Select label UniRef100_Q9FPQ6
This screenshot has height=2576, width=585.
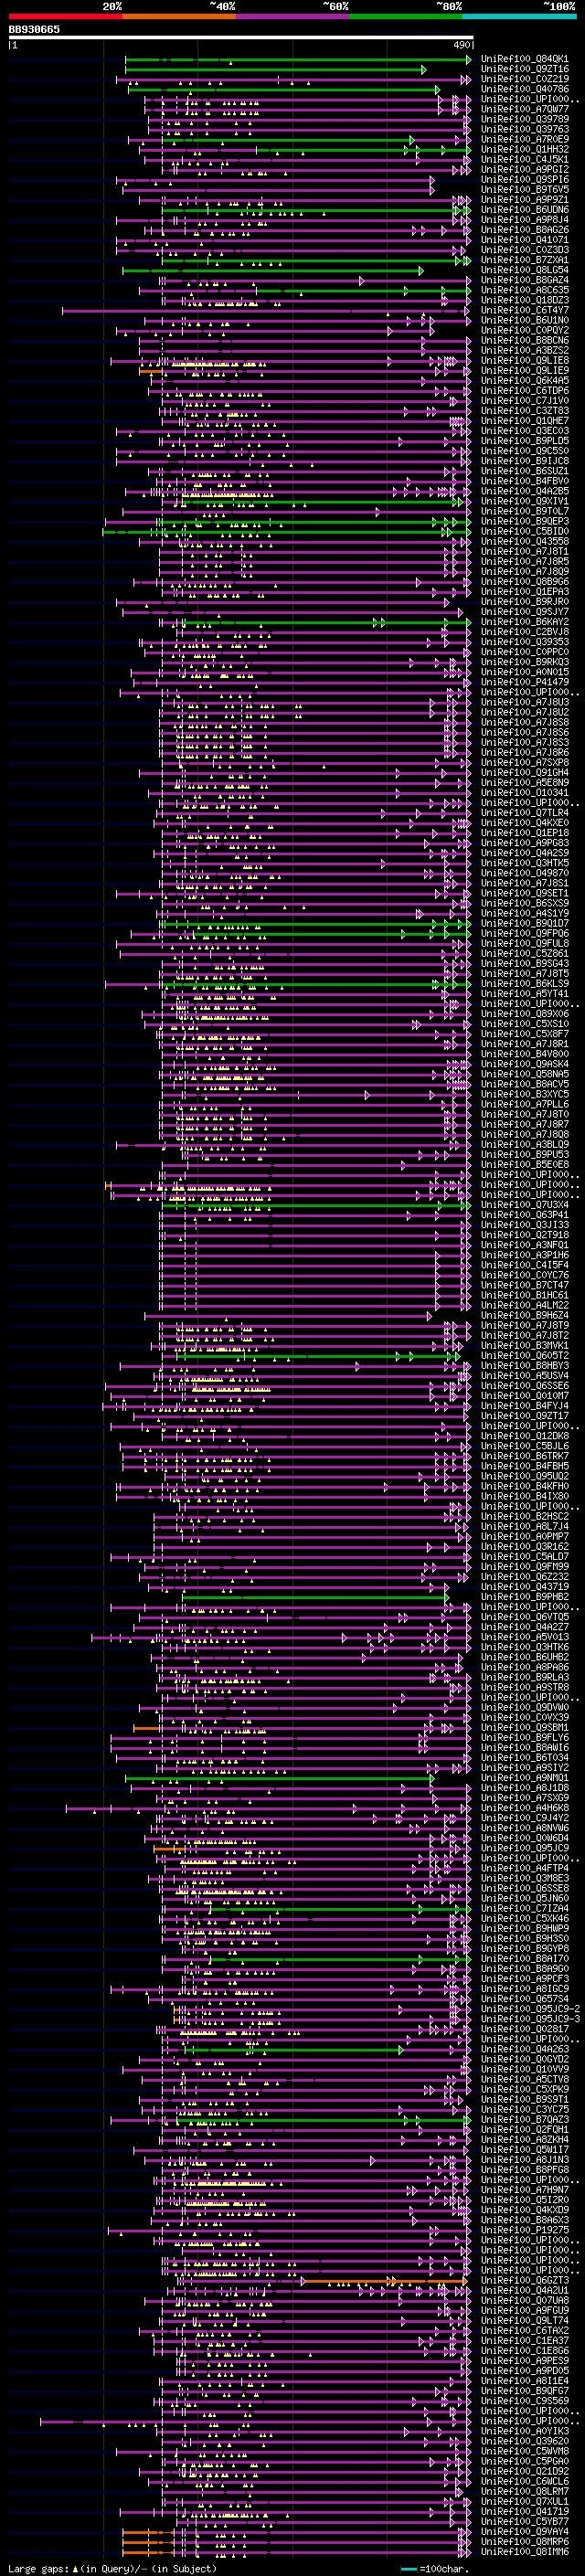point(524,934)
